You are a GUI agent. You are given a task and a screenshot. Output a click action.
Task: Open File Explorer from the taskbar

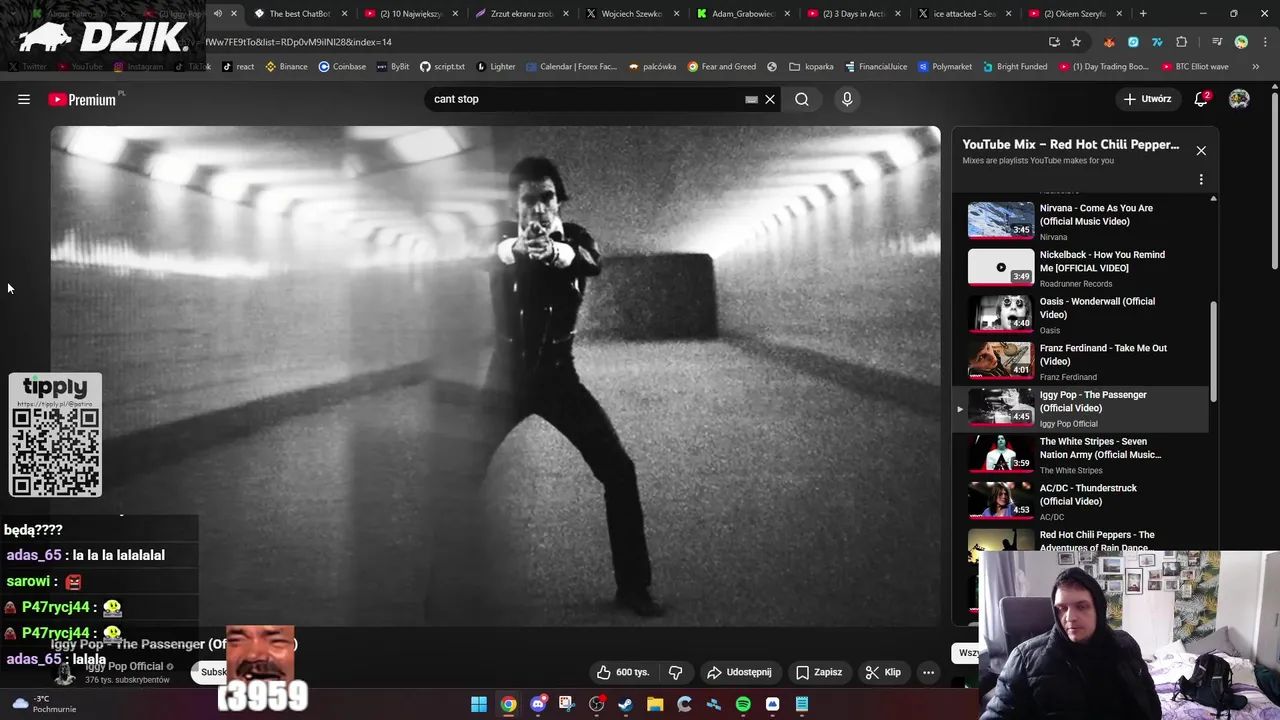point(655,704)
